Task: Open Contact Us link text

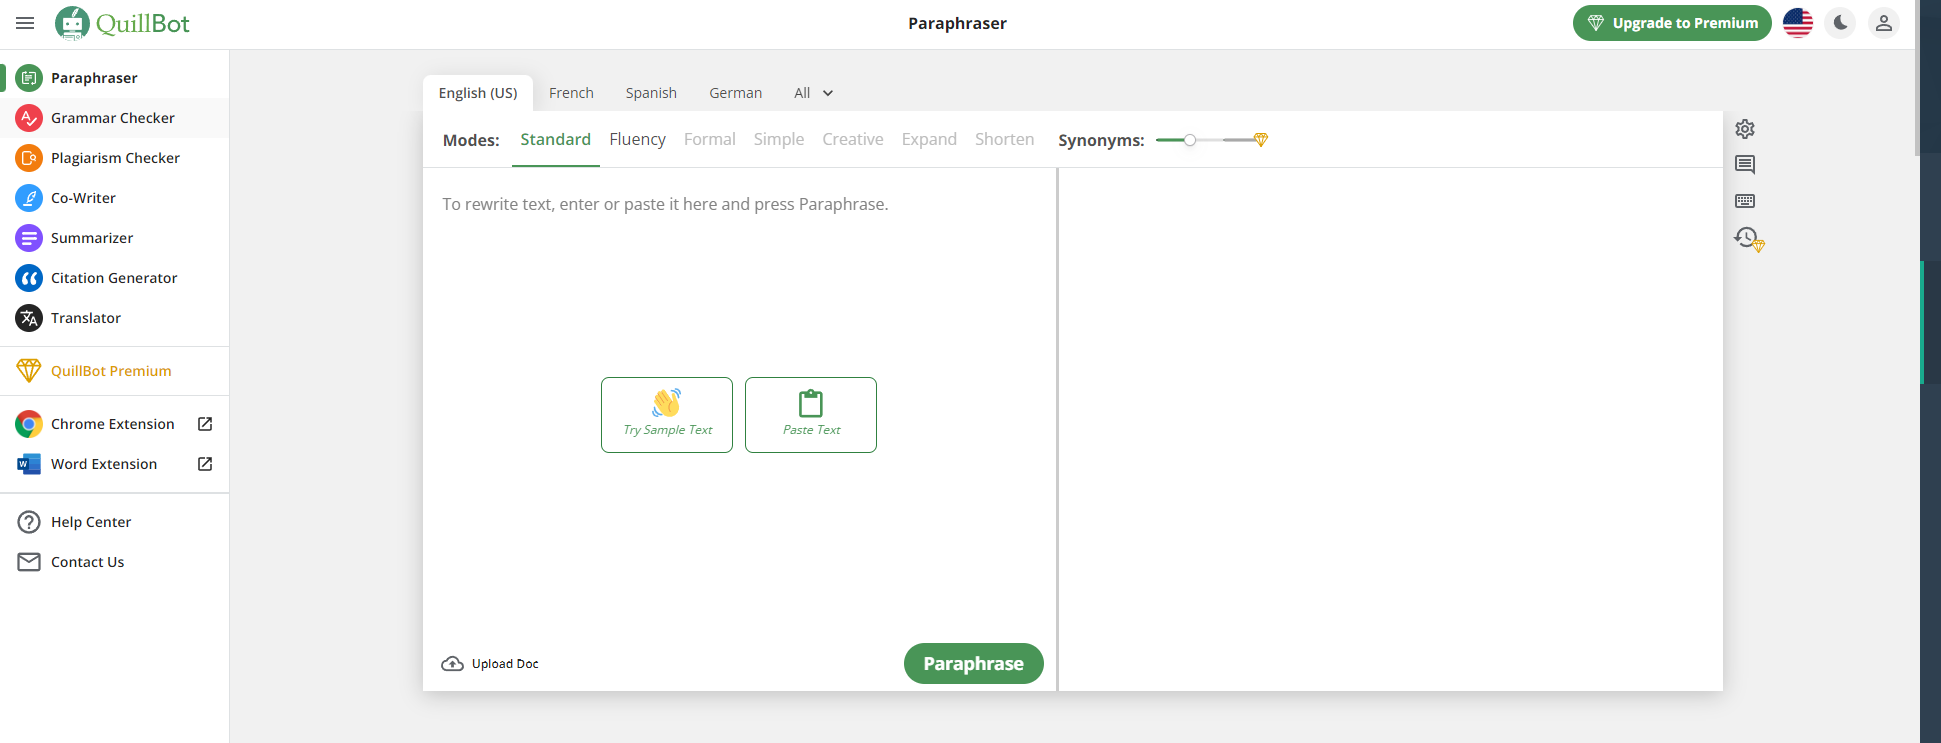Action: (x=88, y=562)
